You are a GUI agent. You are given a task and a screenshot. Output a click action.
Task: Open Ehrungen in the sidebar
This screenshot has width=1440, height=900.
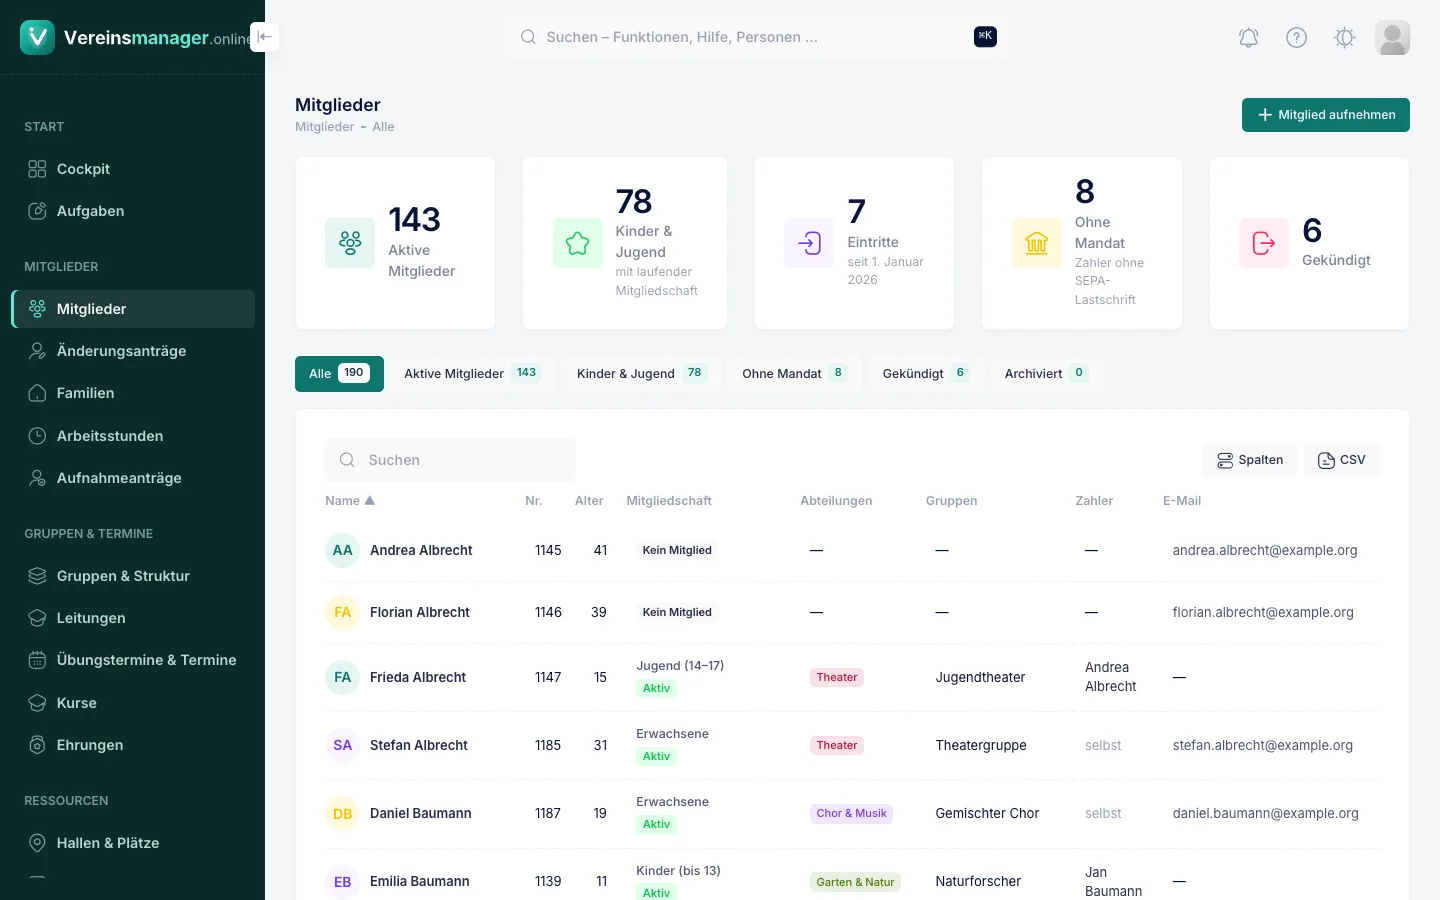[x=133, y=745]
